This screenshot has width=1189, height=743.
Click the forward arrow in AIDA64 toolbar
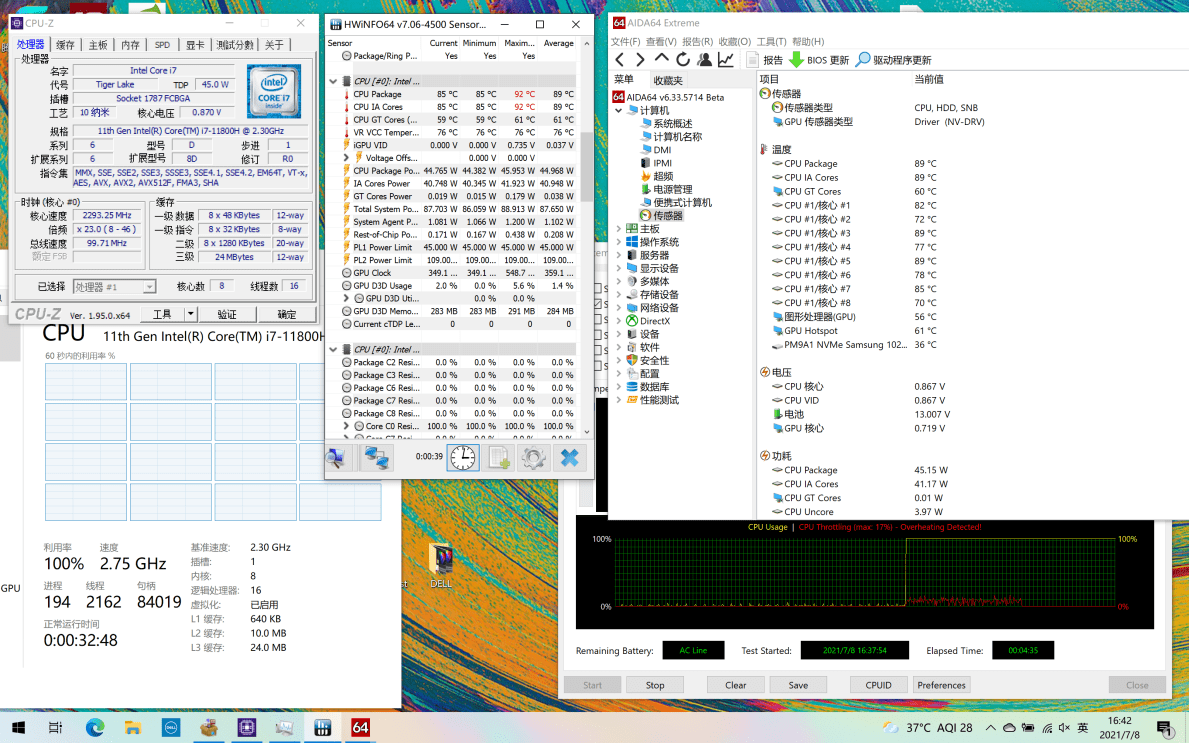tap(640, 60)
